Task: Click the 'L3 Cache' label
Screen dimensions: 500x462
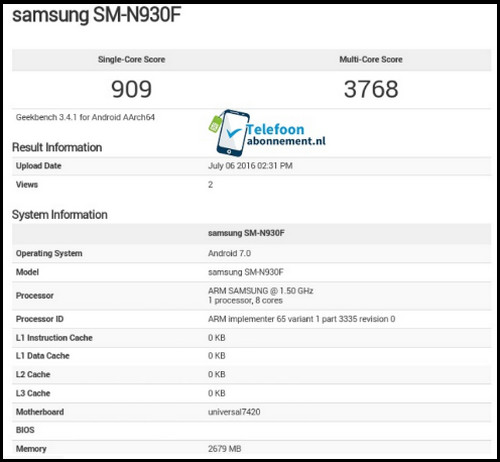Action: [33, 393]
